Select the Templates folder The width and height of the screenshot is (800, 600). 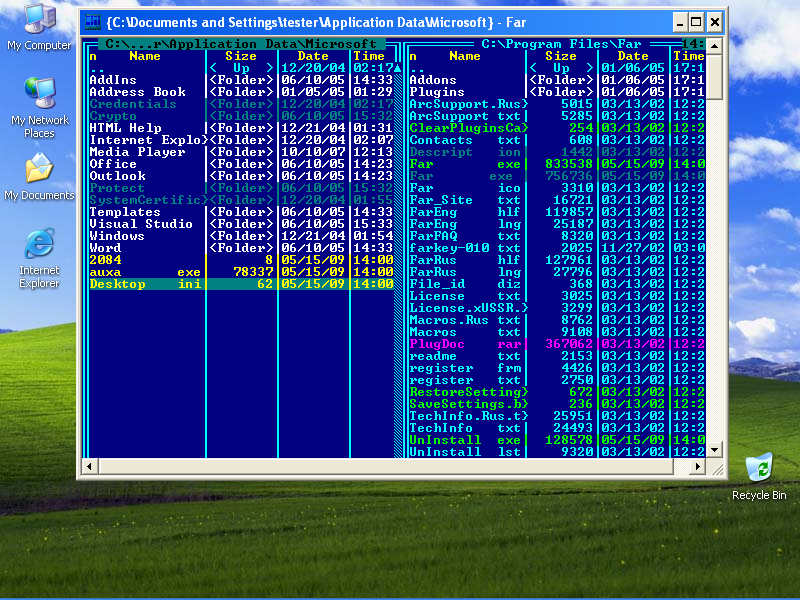pyautogui.click(x=241, y=212)
